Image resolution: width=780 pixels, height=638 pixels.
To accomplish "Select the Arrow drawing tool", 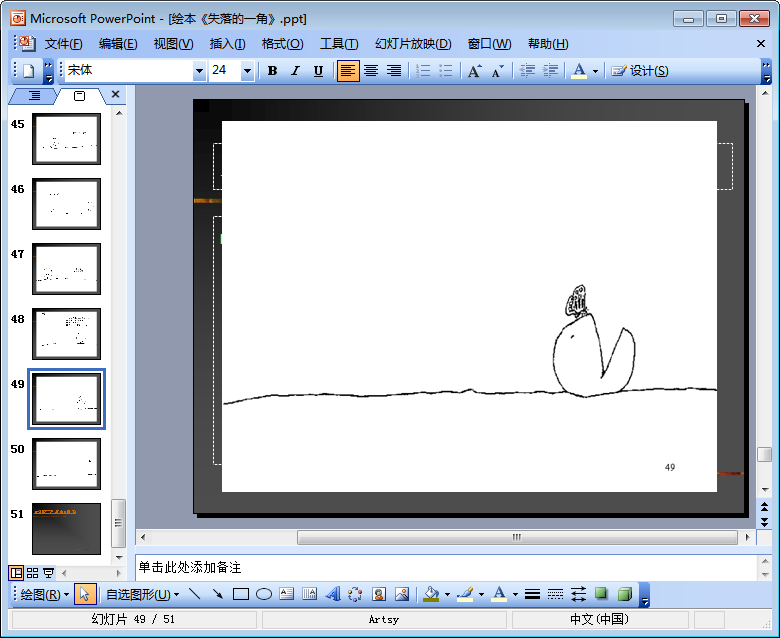I will [x=217, y=594].
